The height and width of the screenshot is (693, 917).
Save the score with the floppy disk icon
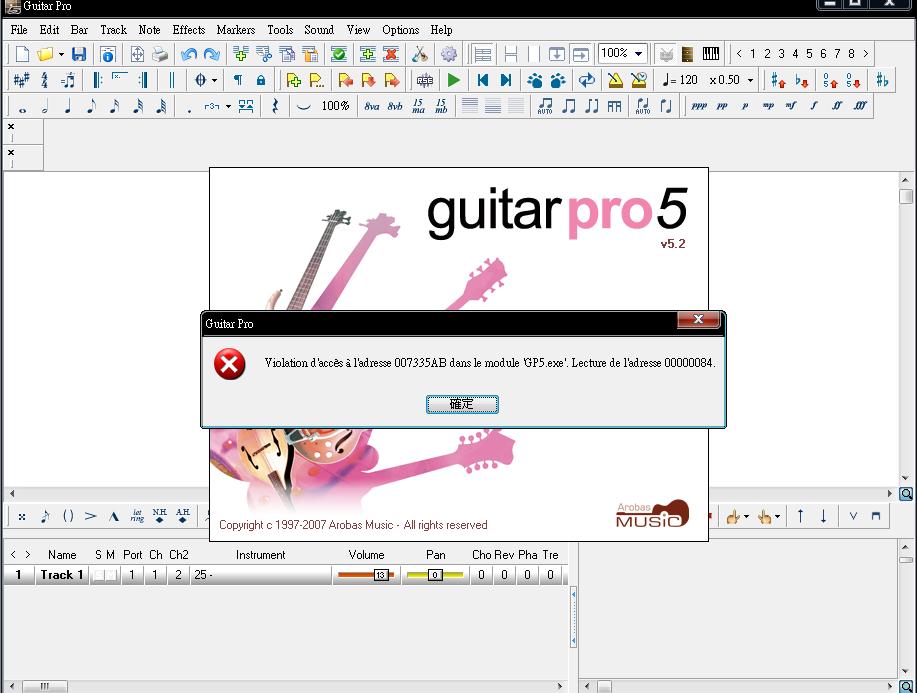[79, 54]
